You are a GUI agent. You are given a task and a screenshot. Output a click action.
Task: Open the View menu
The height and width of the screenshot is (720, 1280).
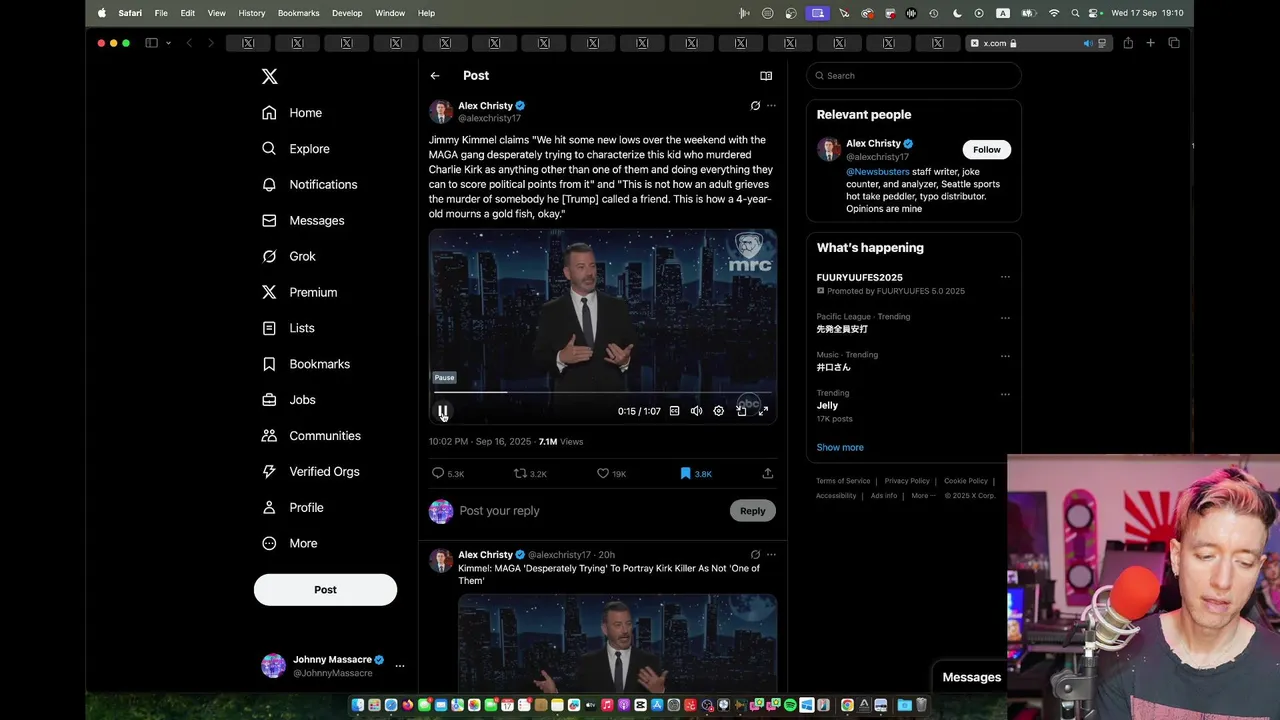[x=217, y=13]
